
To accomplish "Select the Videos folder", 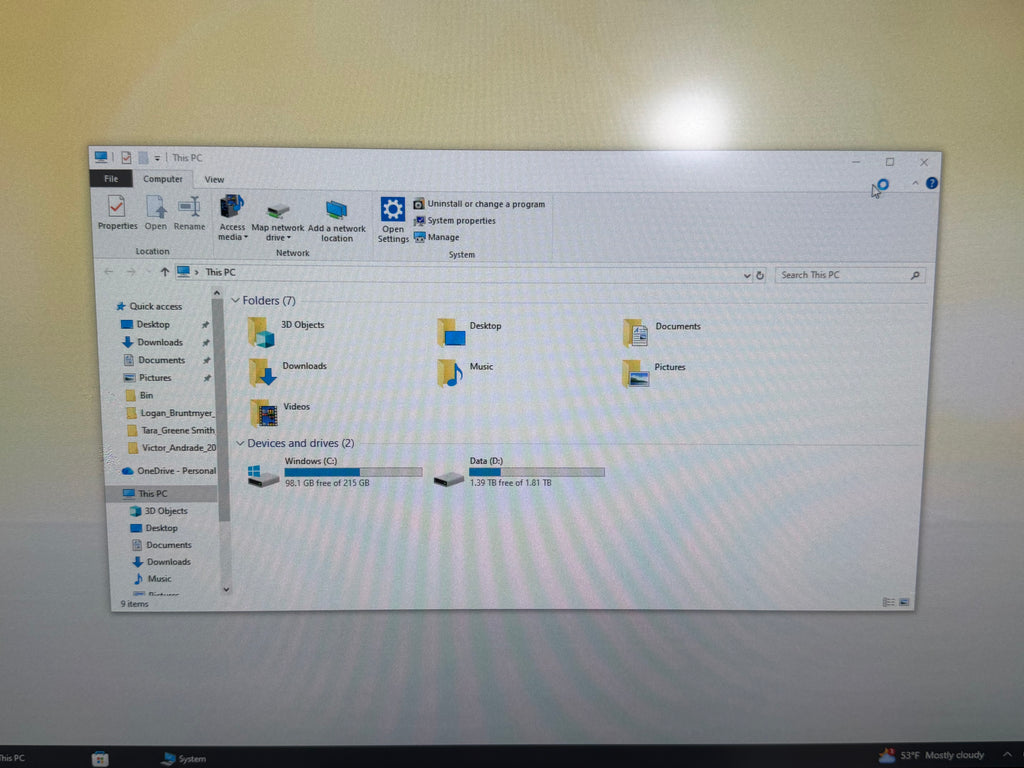I will 280,413.
